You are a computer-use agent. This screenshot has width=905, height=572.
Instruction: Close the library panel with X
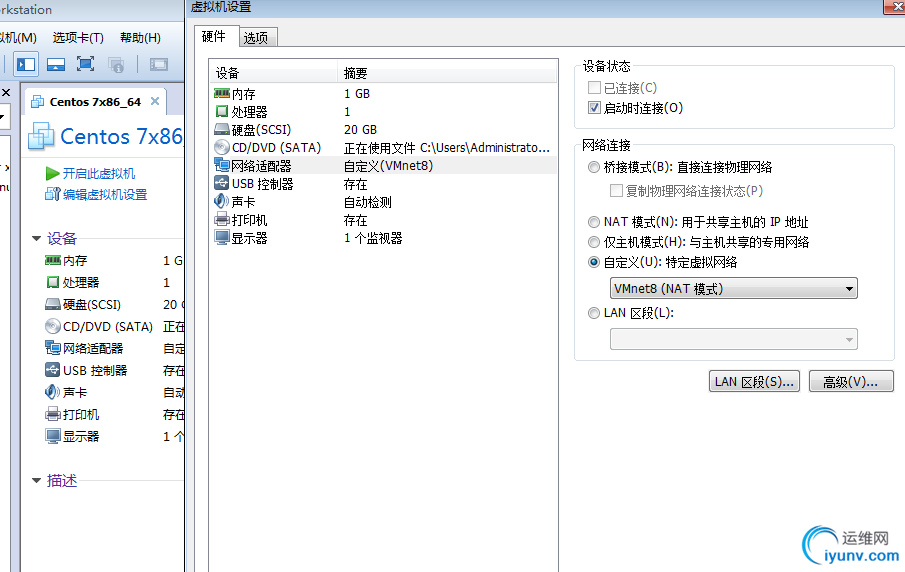(x=6, y=92)
